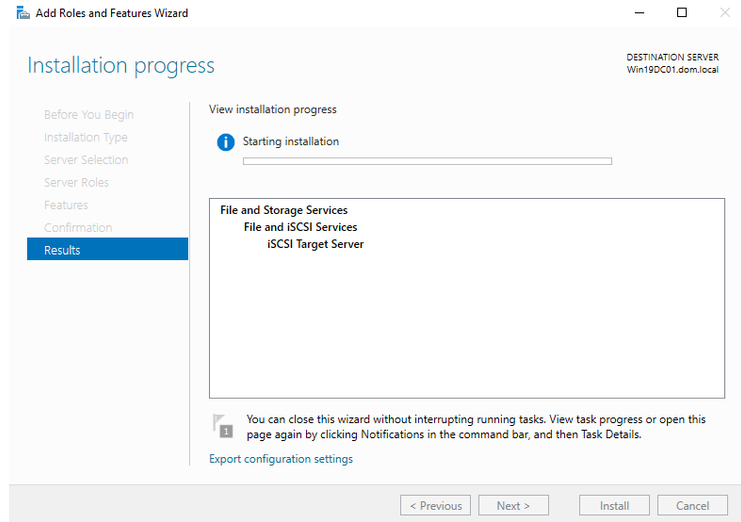Image resolution: width=741 pixels, height=522 pixels.
Task: Maximize the wizard window
Action: click(x=681, y=13)
